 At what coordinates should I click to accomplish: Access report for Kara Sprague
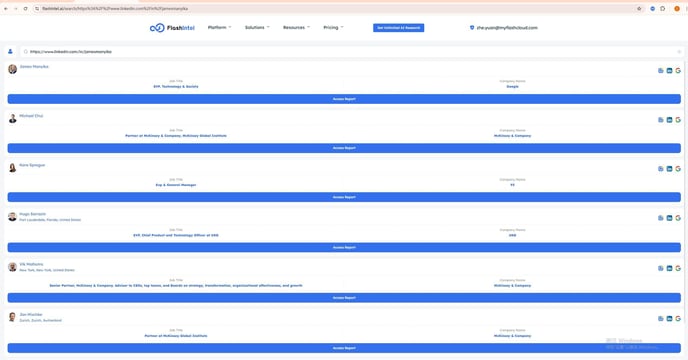click(x=344, y=197)
